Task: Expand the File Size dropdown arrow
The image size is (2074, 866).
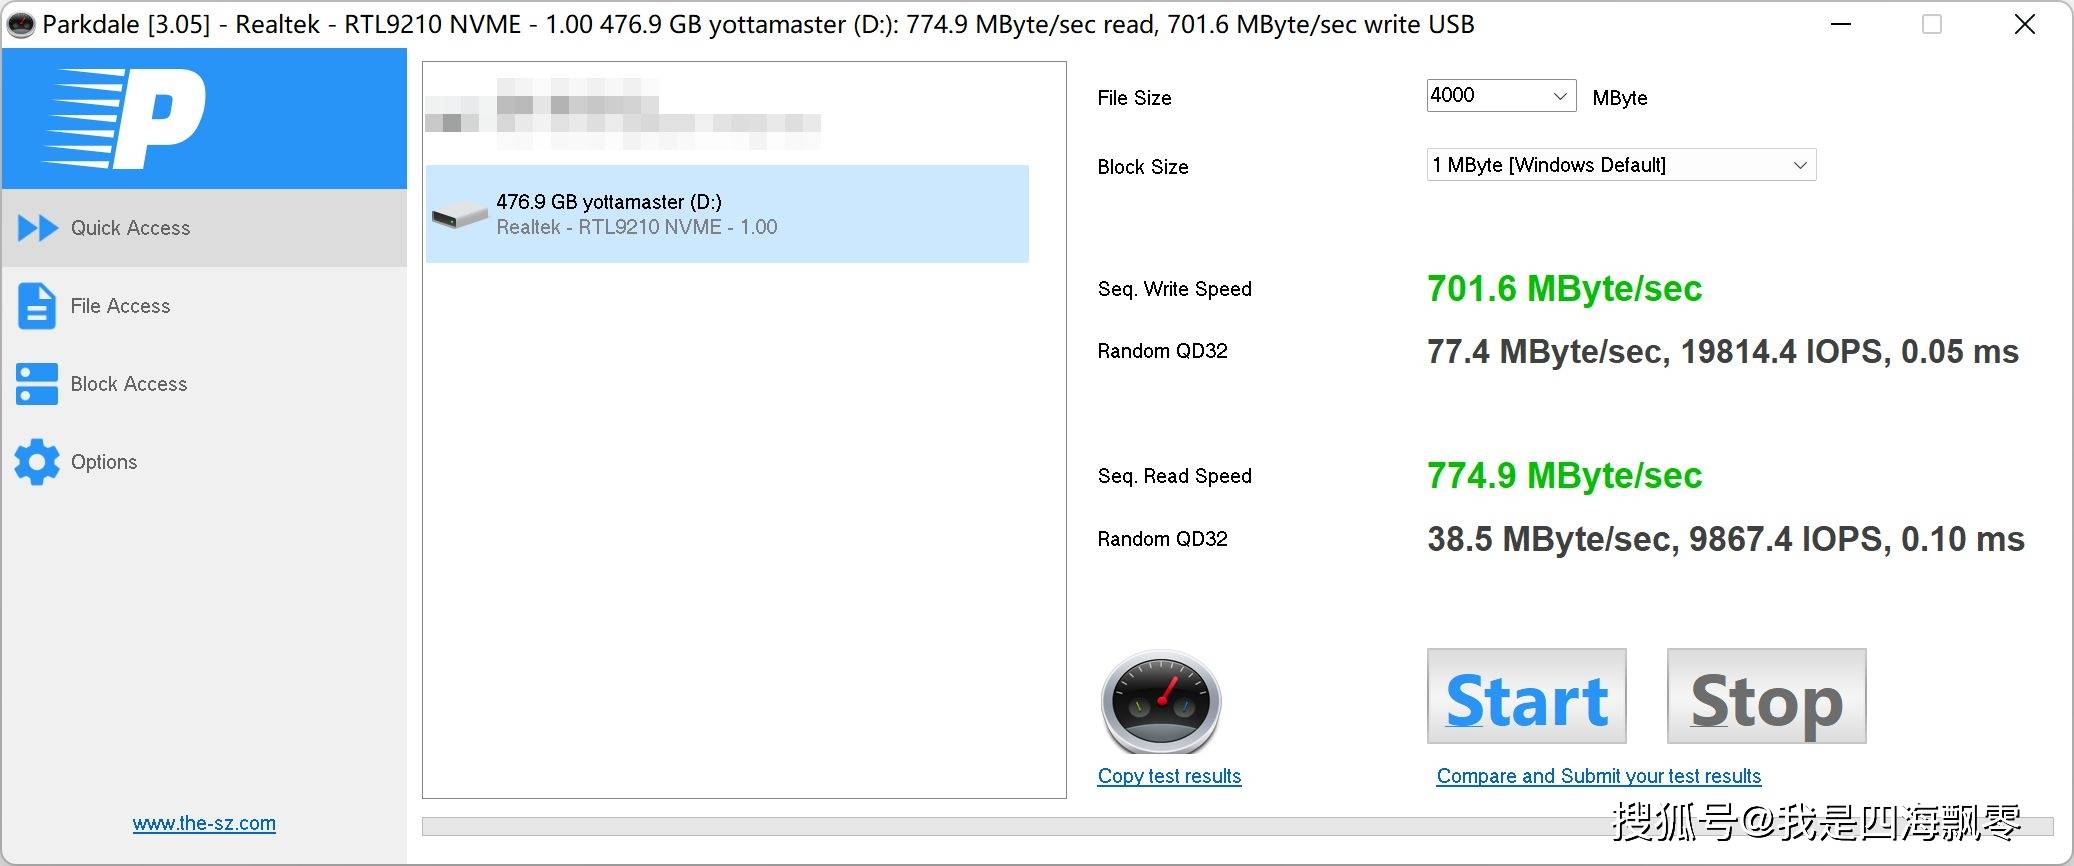Action: pos(1560,96)
